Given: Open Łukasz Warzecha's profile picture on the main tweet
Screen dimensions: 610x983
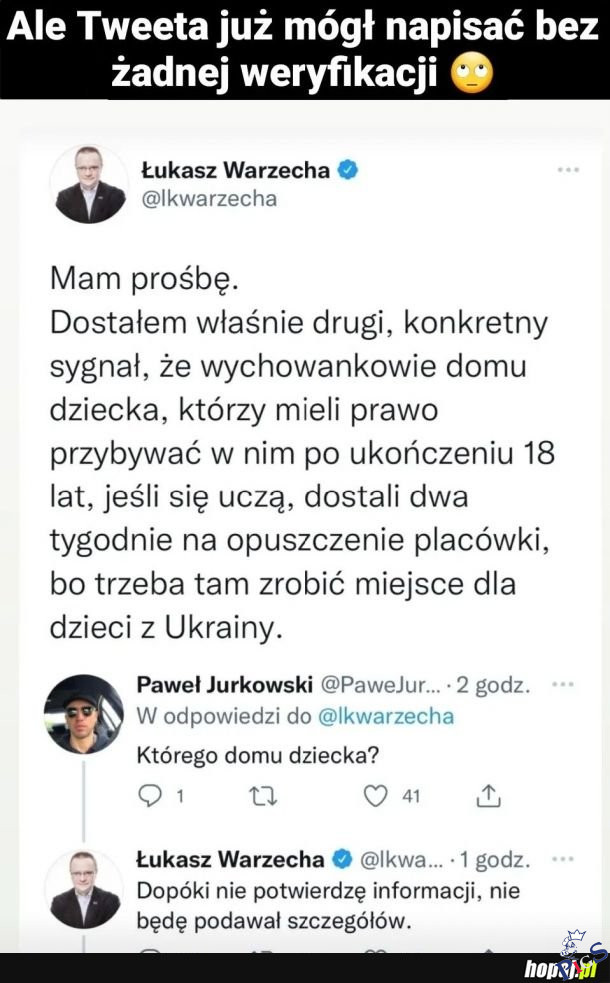Looking at the screenshot, I should (x=90, y=183).
